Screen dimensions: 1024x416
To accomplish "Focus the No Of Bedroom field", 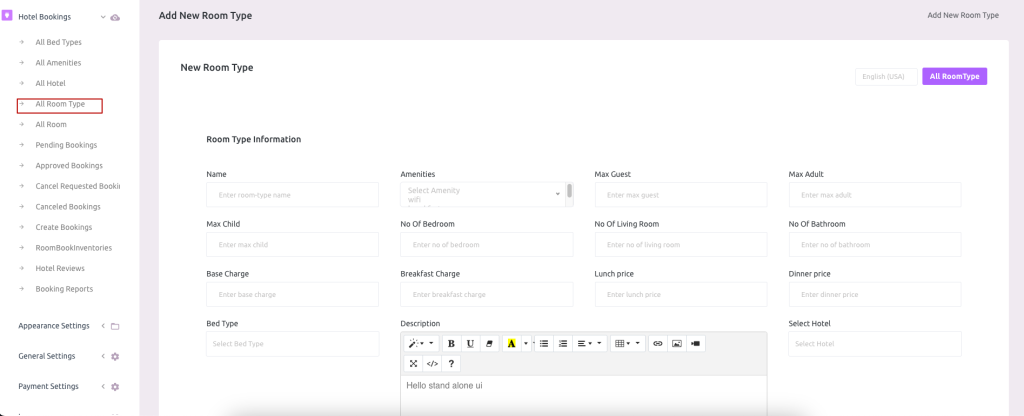I will pos(487,244).
